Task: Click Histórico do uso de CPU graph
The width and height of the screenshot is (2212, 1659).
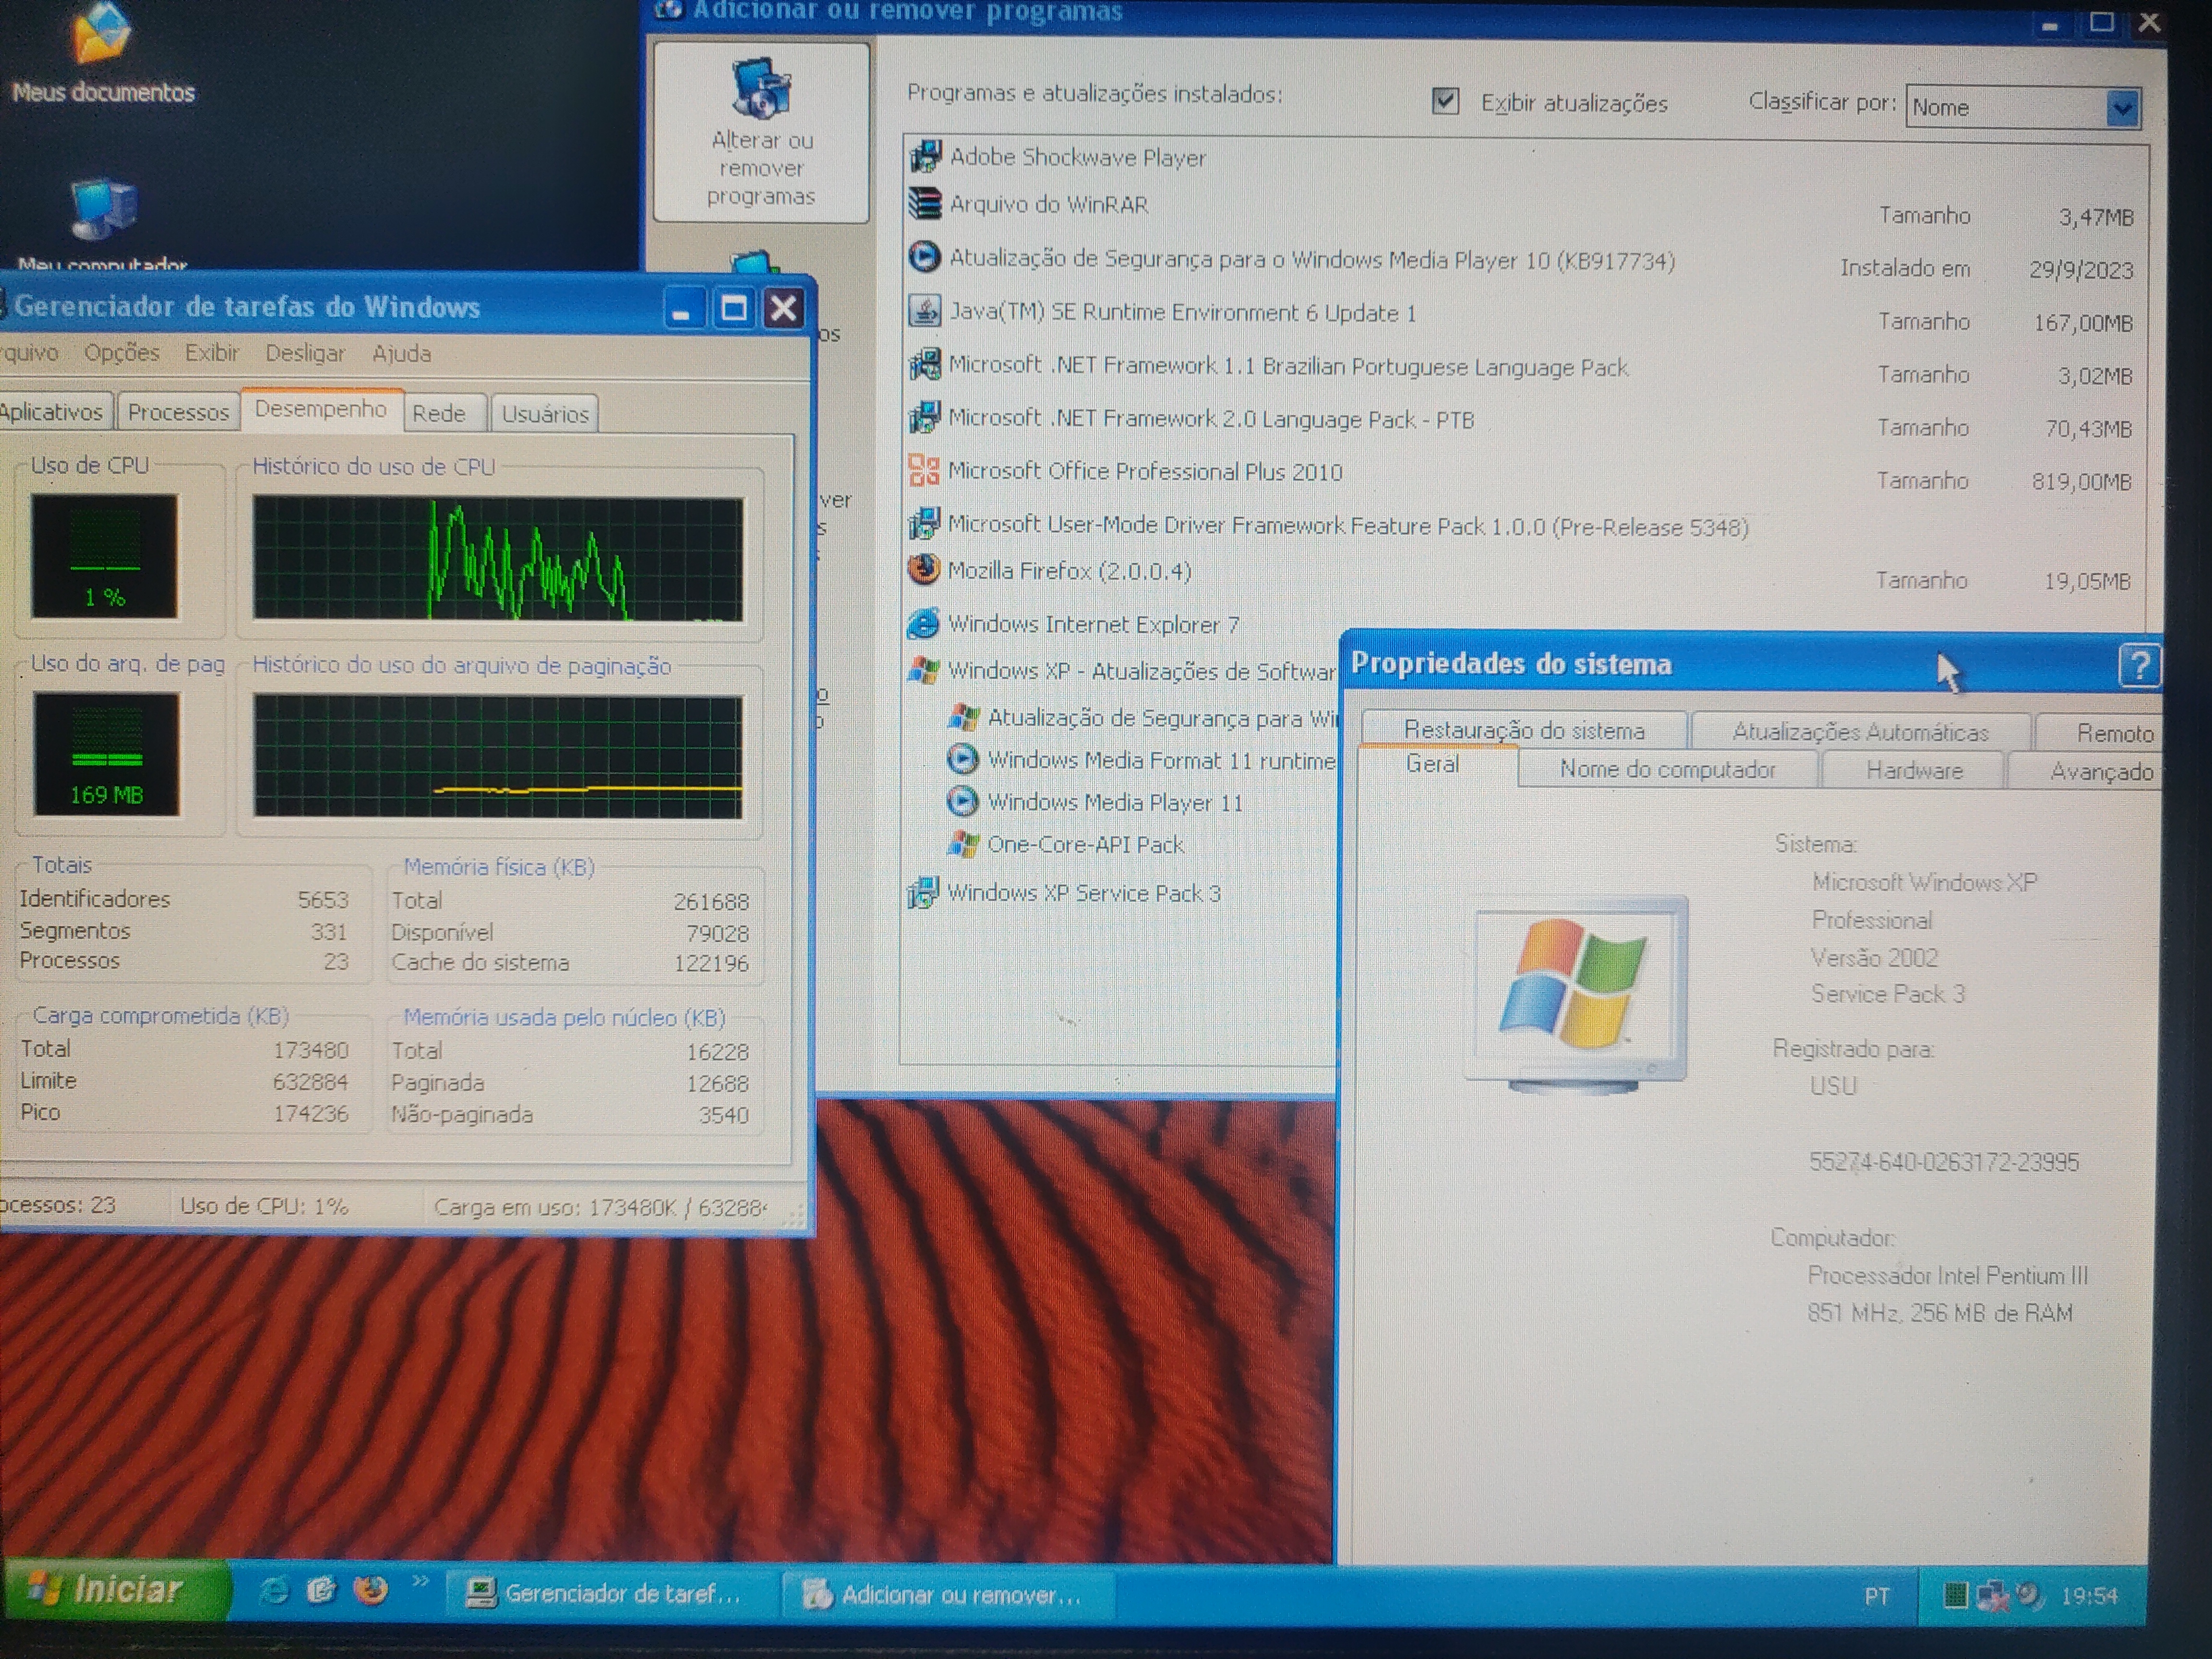Action: pos(497,559)
